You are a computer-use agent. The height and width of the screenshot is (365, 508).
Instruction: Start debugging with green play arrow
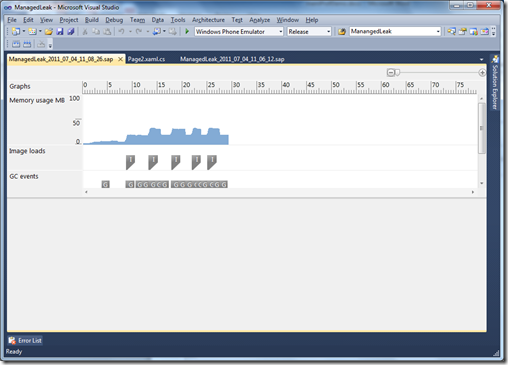click(x=187, y=31)
